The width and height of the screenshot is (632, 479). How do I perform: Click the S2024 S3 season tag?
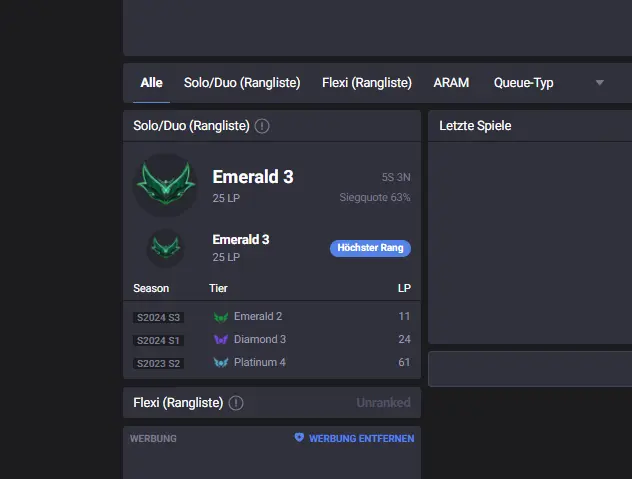(158, 317)
